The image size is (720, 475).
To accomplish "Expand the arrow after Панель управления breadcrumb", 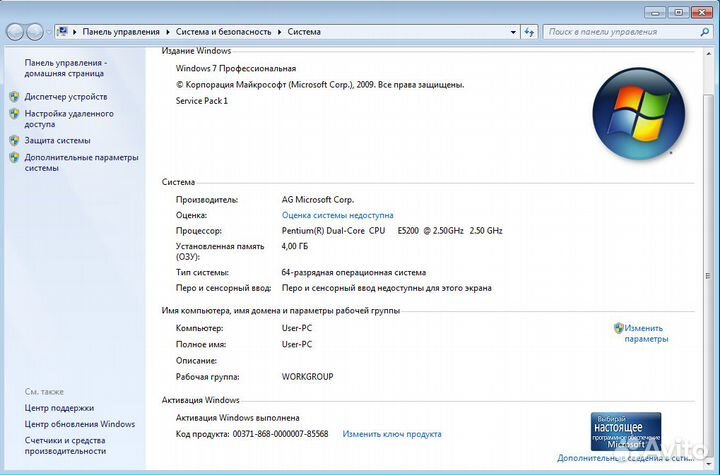I will [x=169, y=32].
